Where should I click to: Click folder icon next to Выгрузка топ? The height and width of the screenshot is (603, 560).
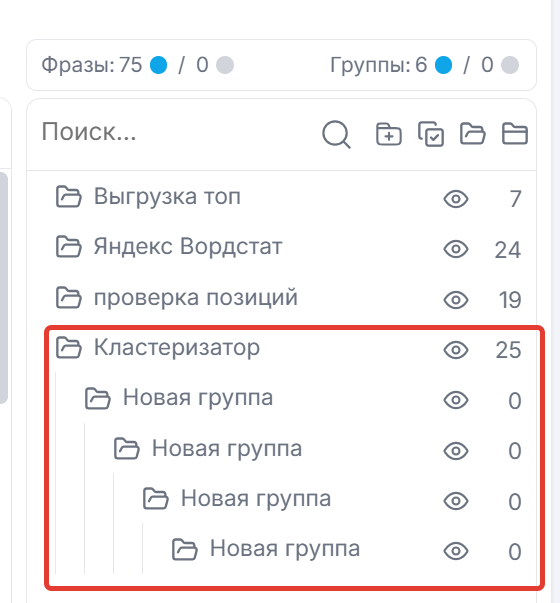click(x=68, y=197)
